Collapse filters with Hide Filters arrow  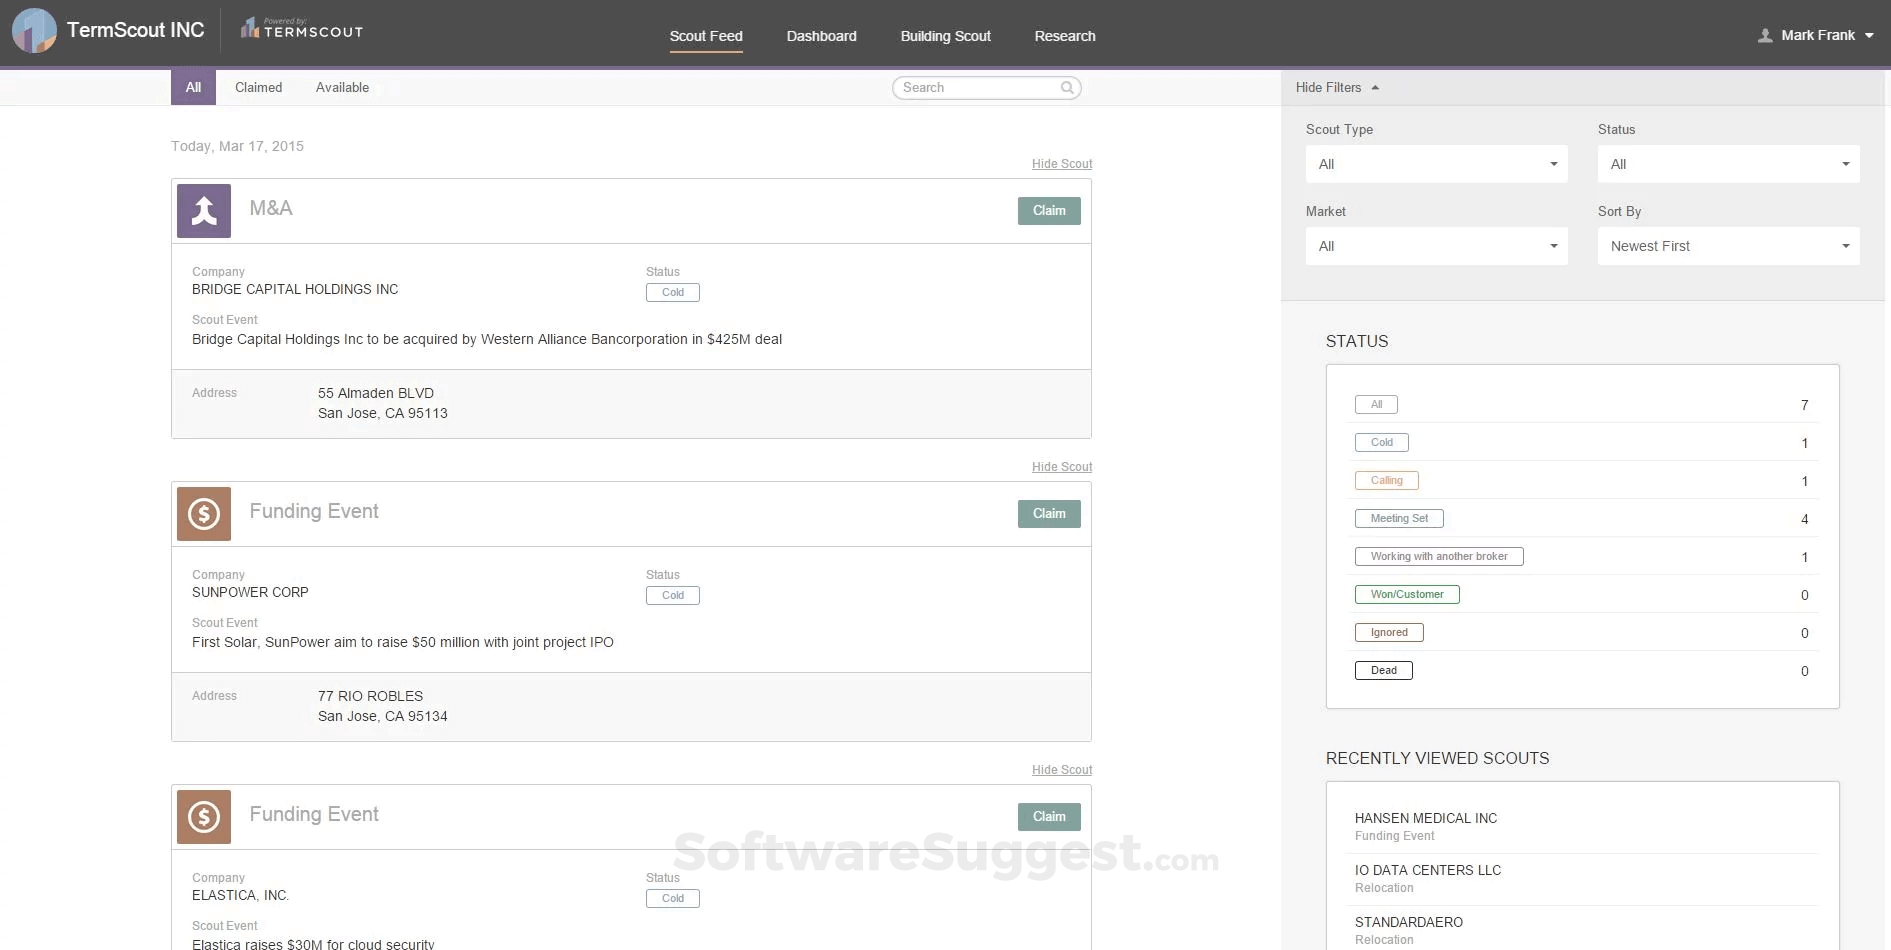point(1375,88)
